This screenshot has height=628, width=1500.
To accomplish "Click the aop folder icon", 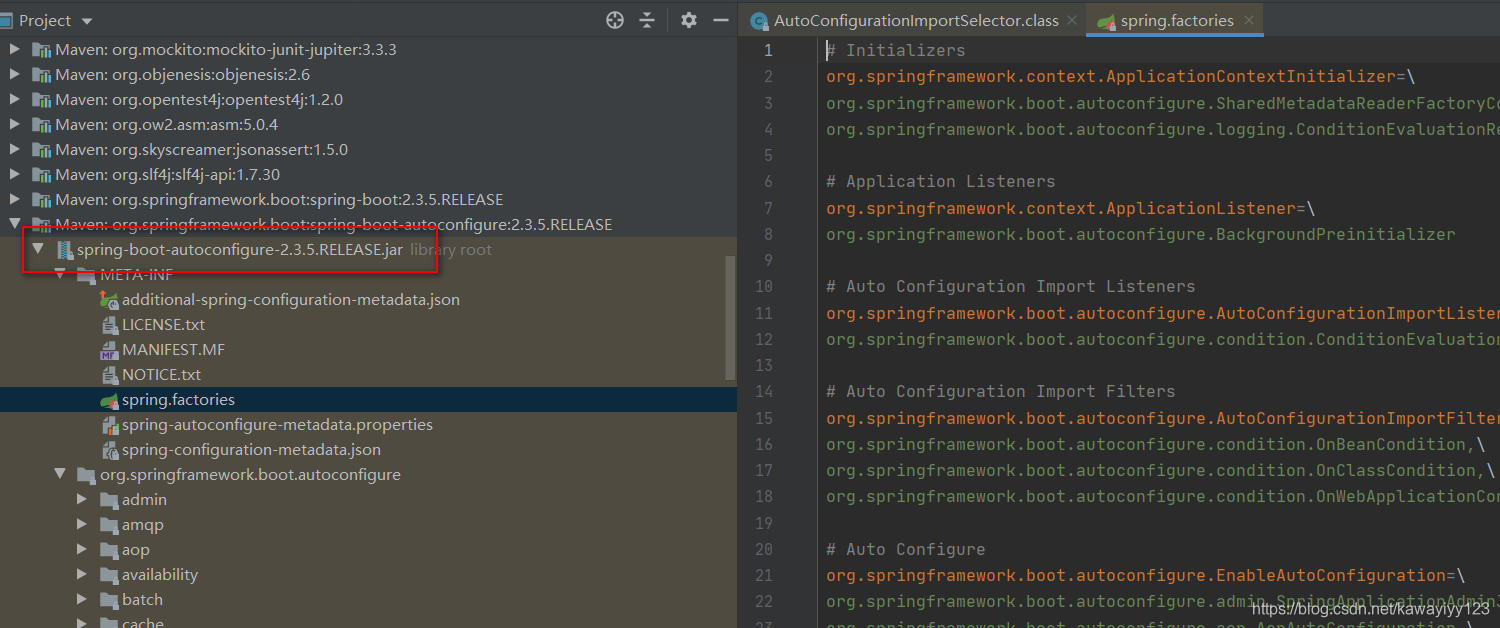I will click(109, 549).
